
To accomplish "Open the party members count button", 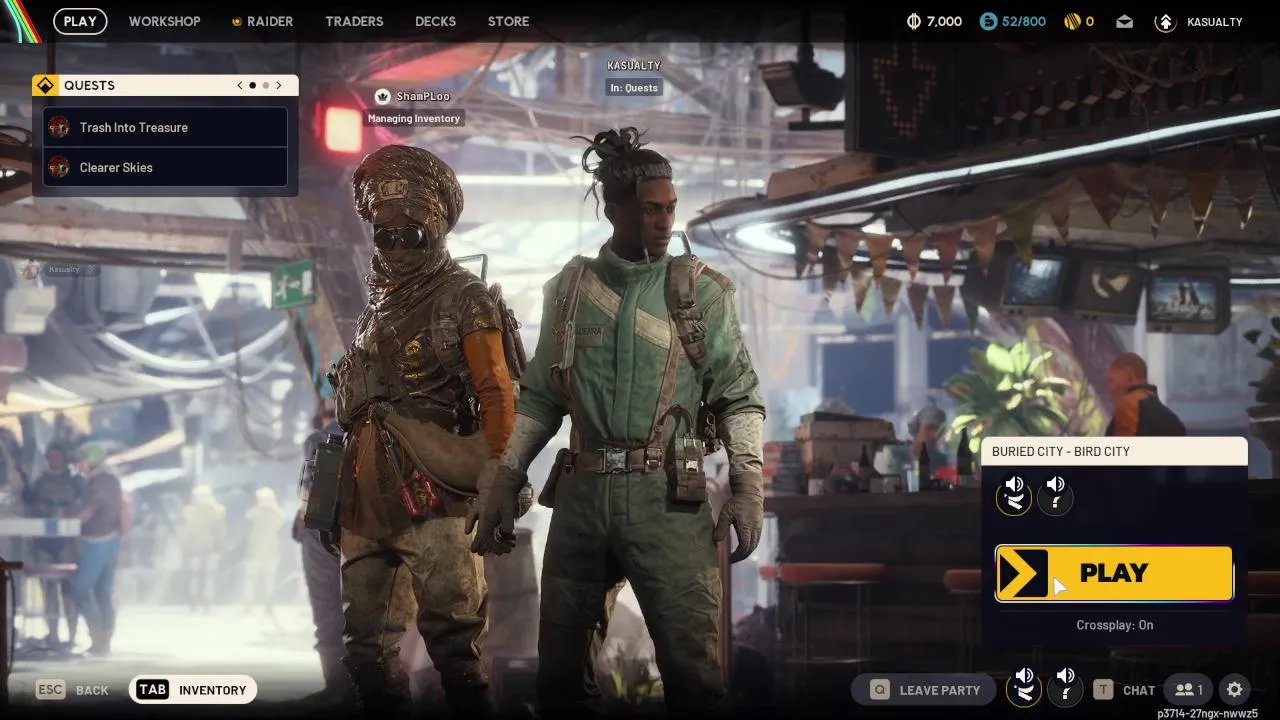I will pos(1189,690).
